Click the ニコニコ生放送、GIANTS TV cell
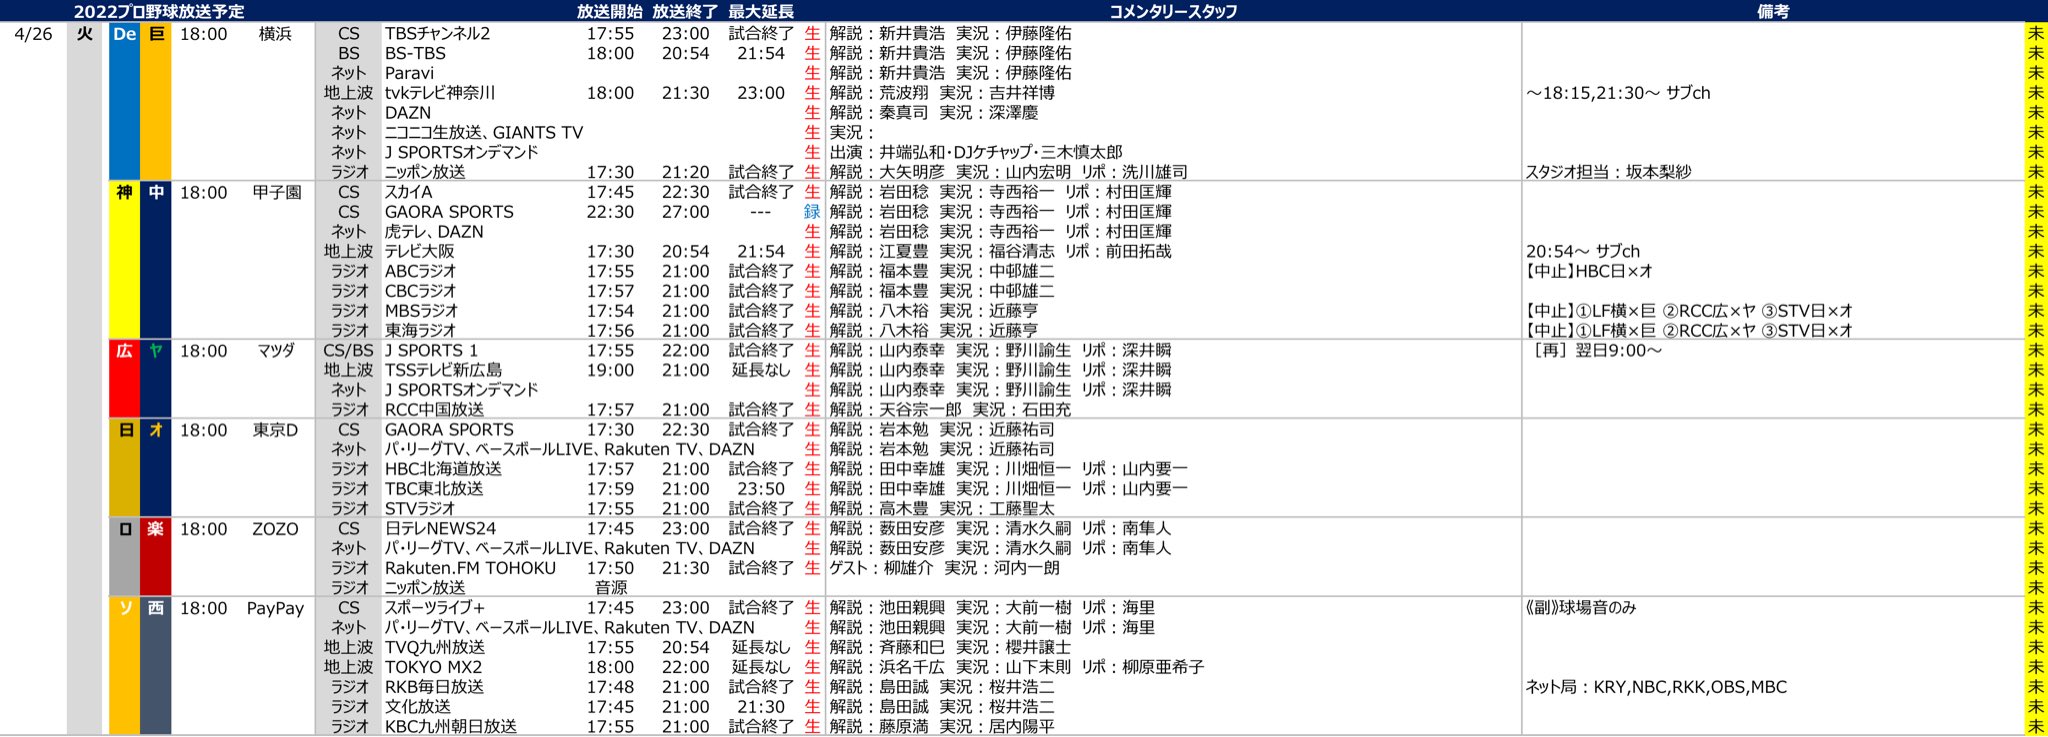Viewport: 2048px width, 737px height. point(484,133)
